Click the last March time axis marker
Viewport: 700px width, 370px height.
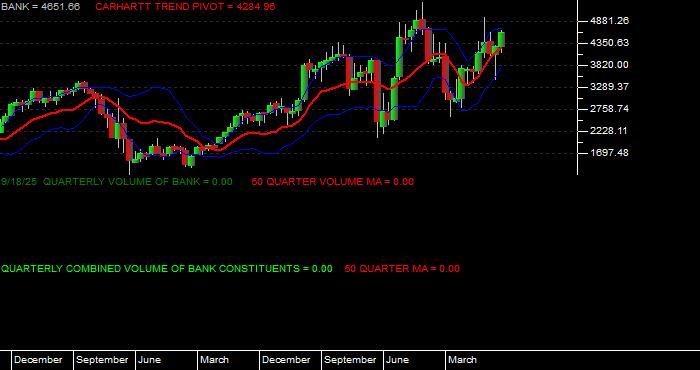coord(462,360)
